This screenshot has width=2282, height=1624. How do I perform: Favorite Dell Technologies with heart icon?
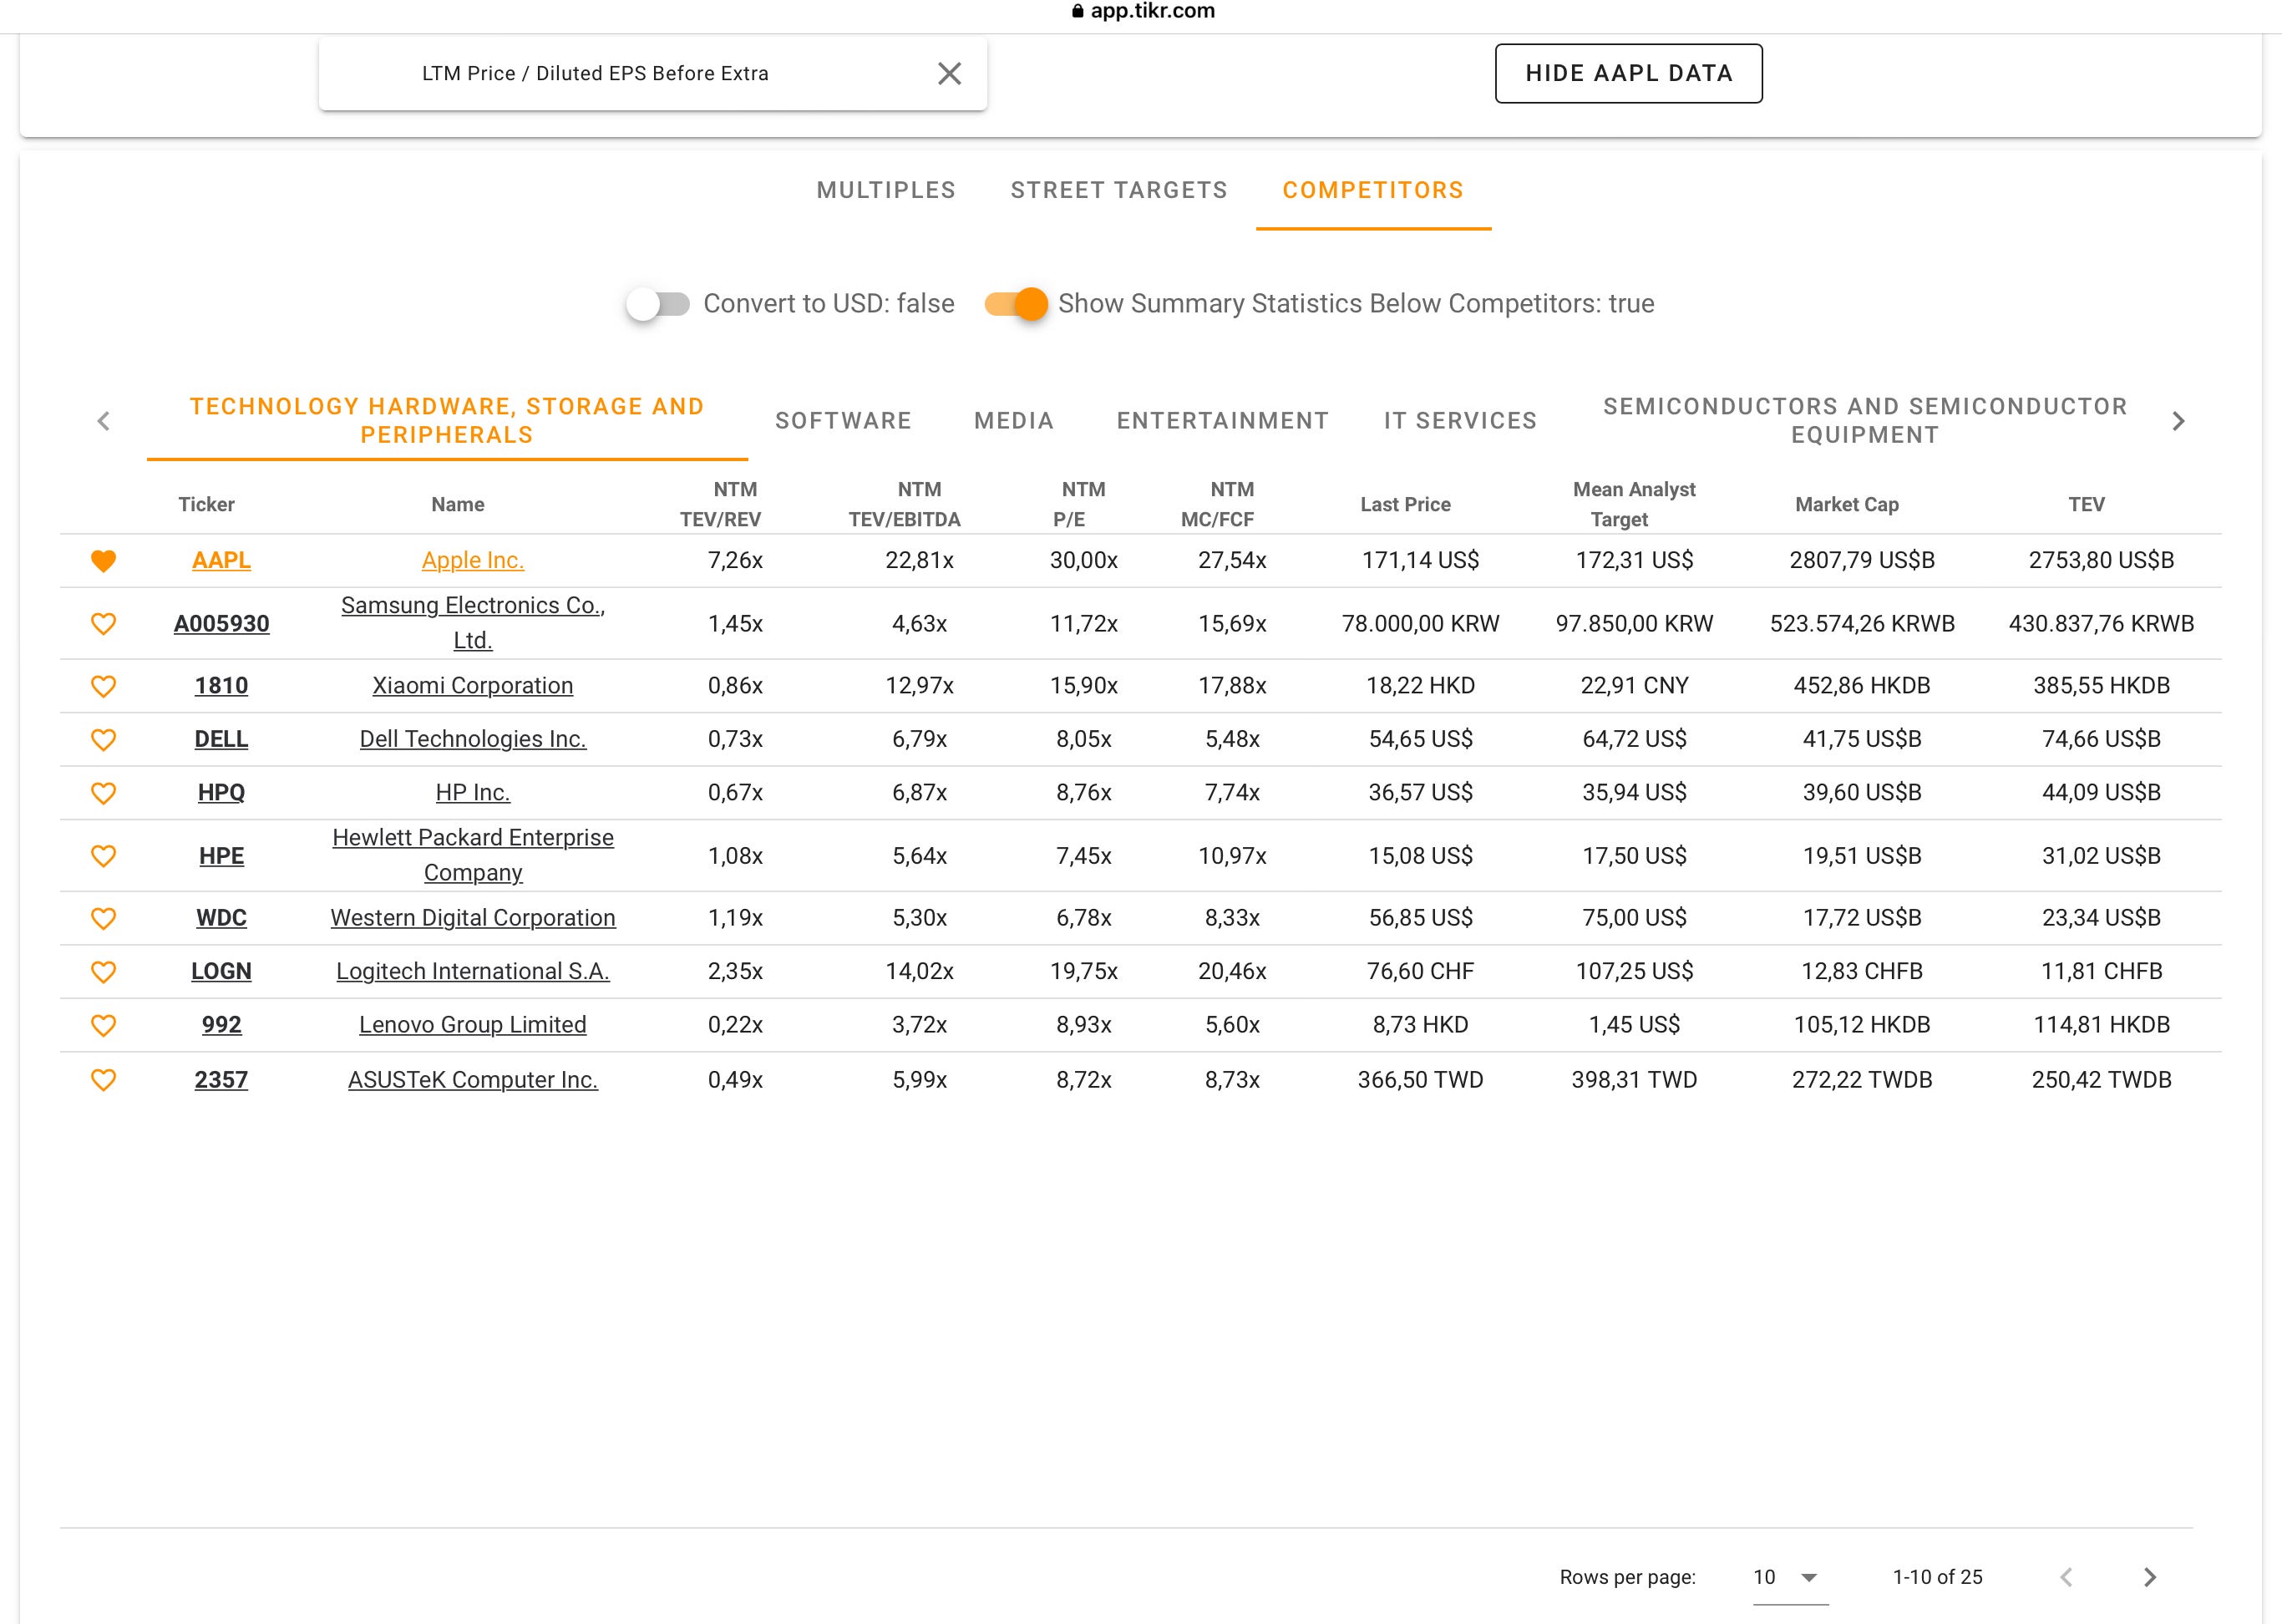[103, 740]
